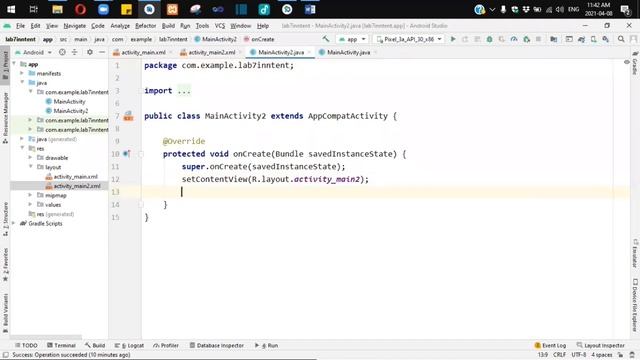Open the Refactor menu
The height and width of the screenshot is (360, 640).
click(x=146, y=26)
